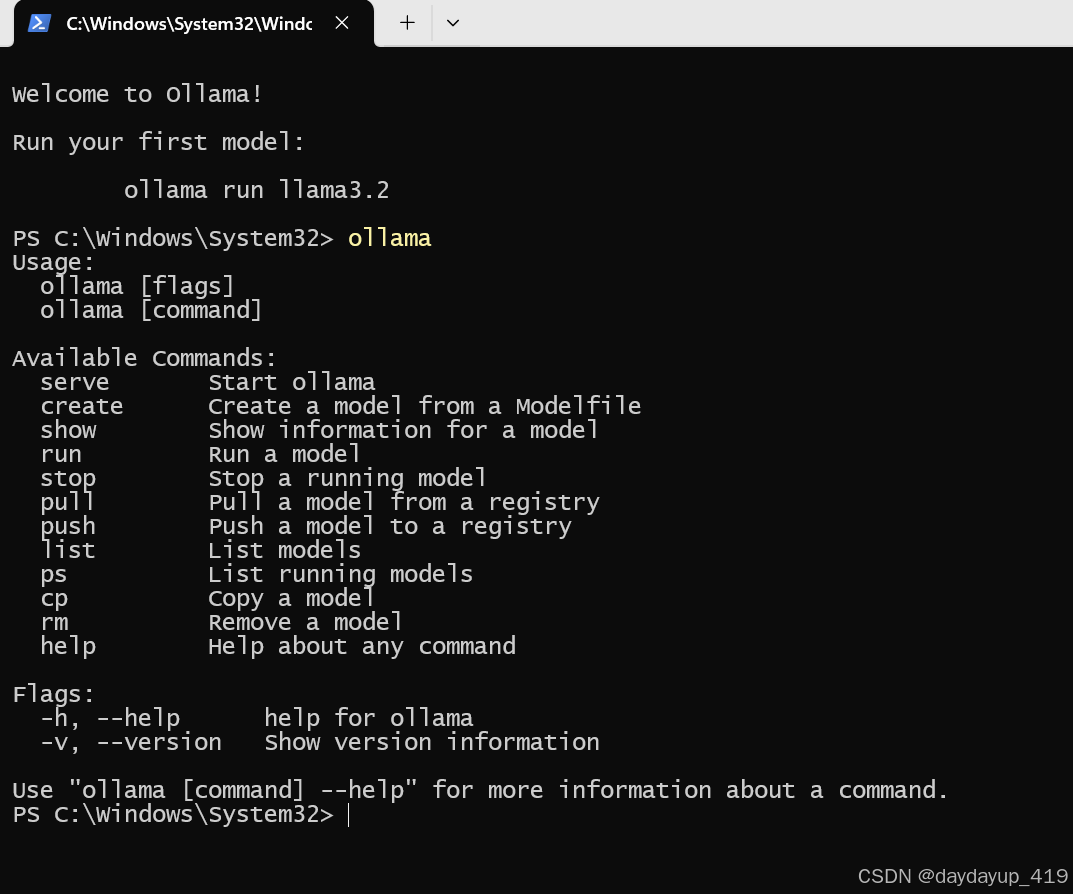The width and height of the screenshot is (1073, 894).
Task: Click the PowerShell icon in the tab
Action: tap(39, 23)
